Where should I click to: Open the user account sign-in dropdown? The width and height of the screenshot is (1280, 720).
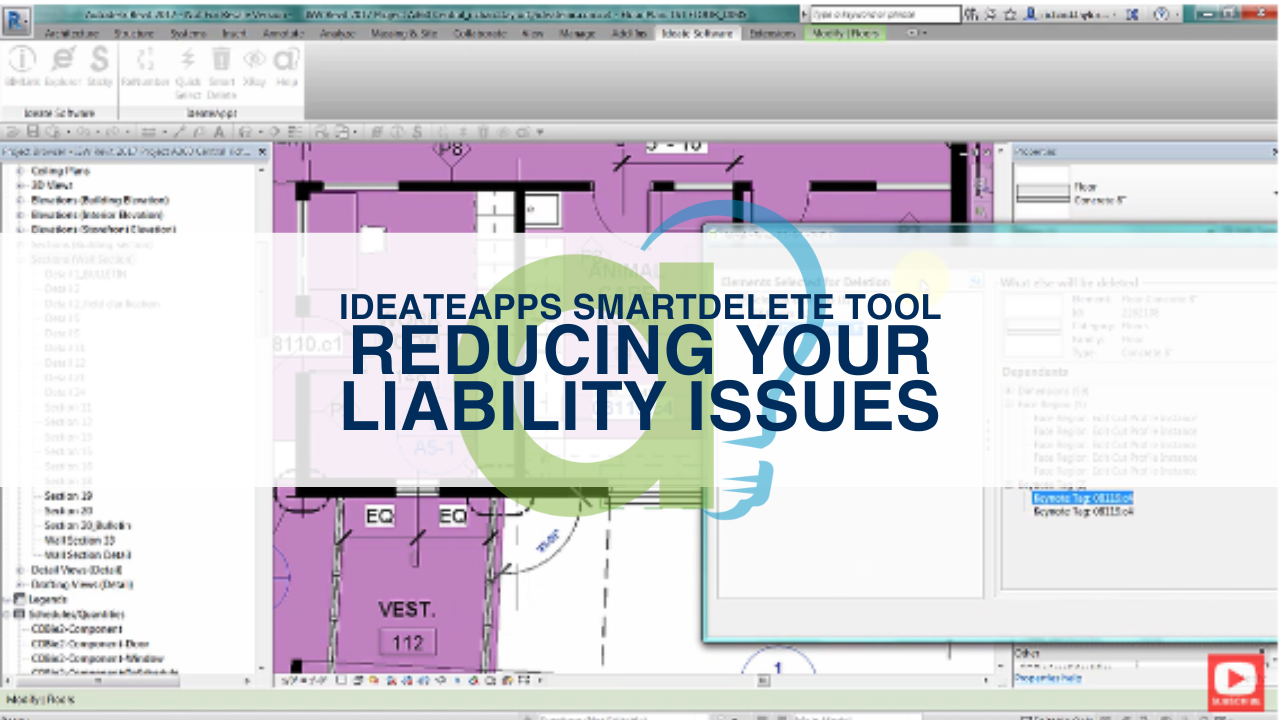tap(1075, 15)
